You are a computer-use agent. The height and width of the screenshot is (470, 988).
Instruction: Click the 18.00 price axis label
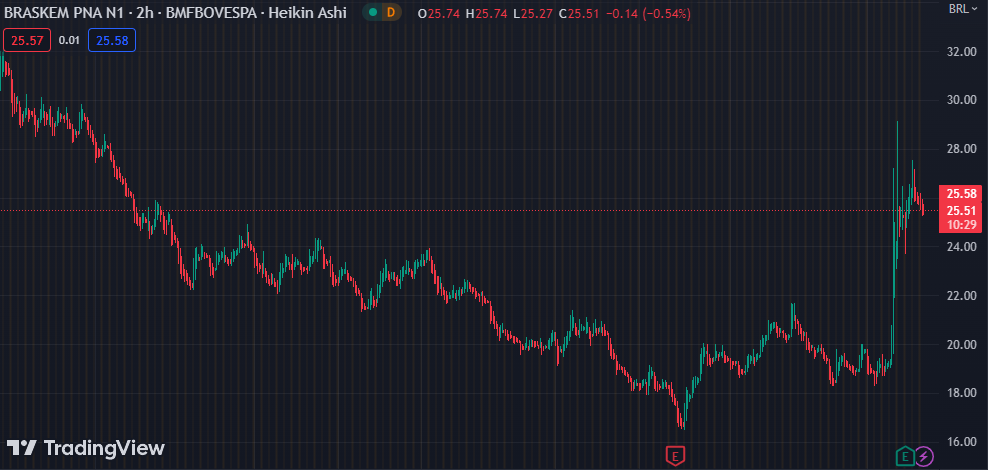[961, 393]
